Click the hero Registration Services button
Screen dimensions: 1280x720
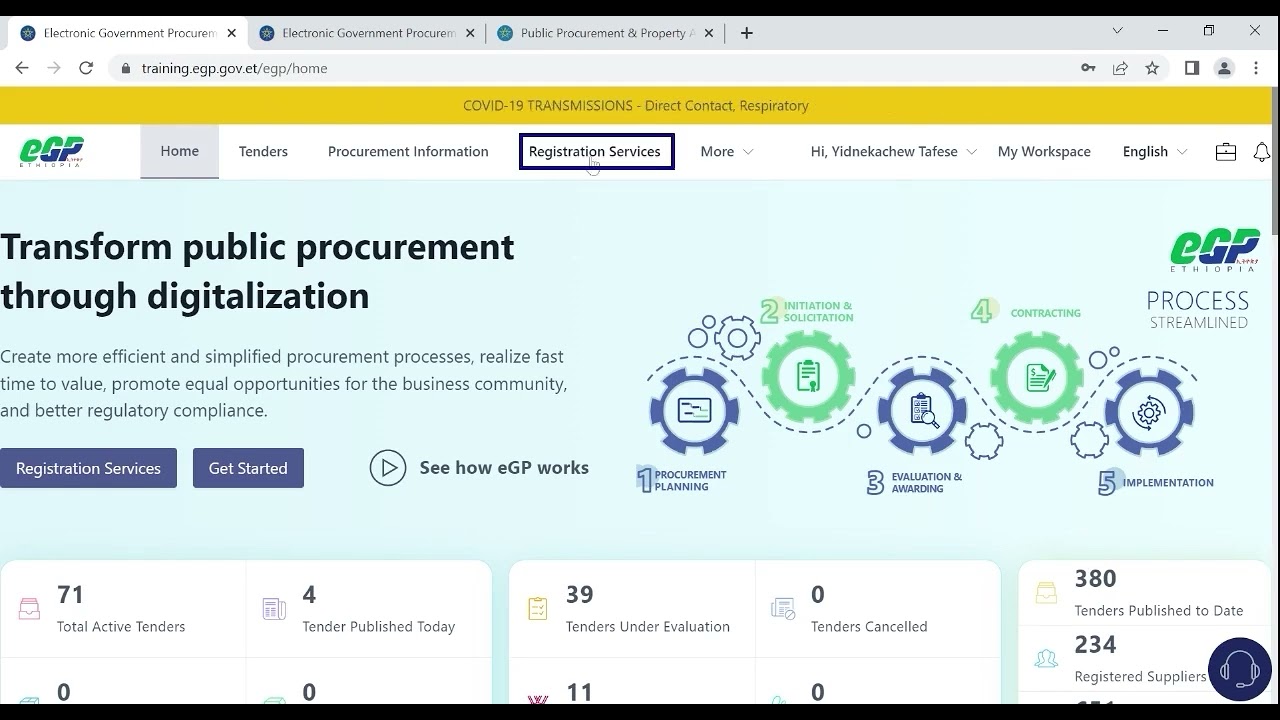[x=88, y=468]
